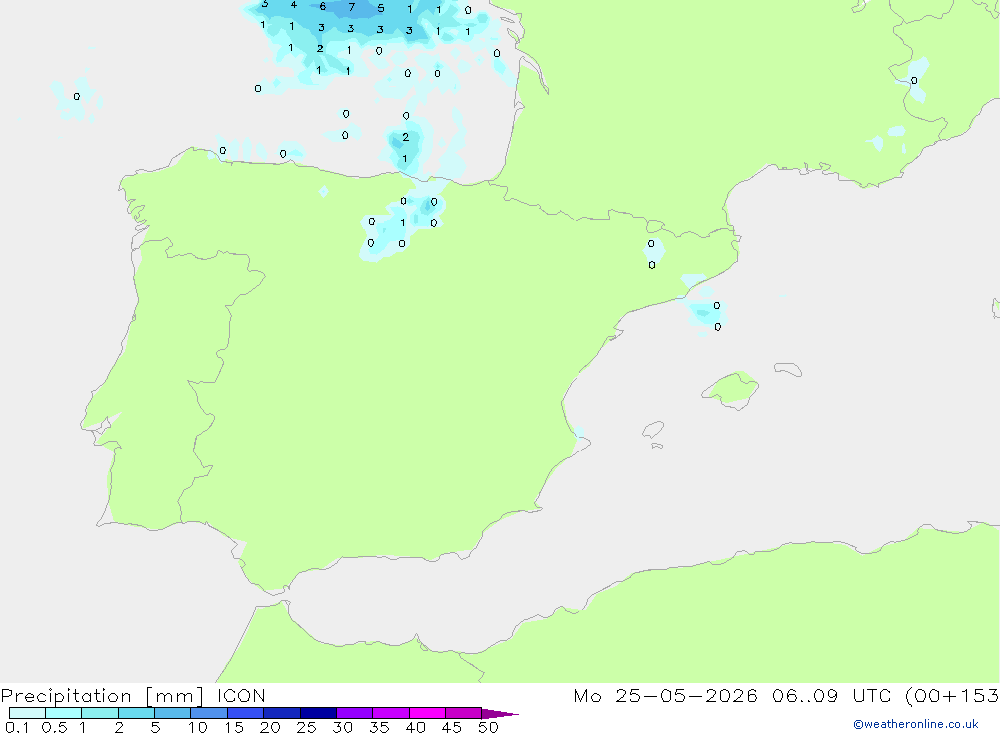1000x733 pixels.
Task: Click Menorca island outline on the map
Action: (788, 369)
